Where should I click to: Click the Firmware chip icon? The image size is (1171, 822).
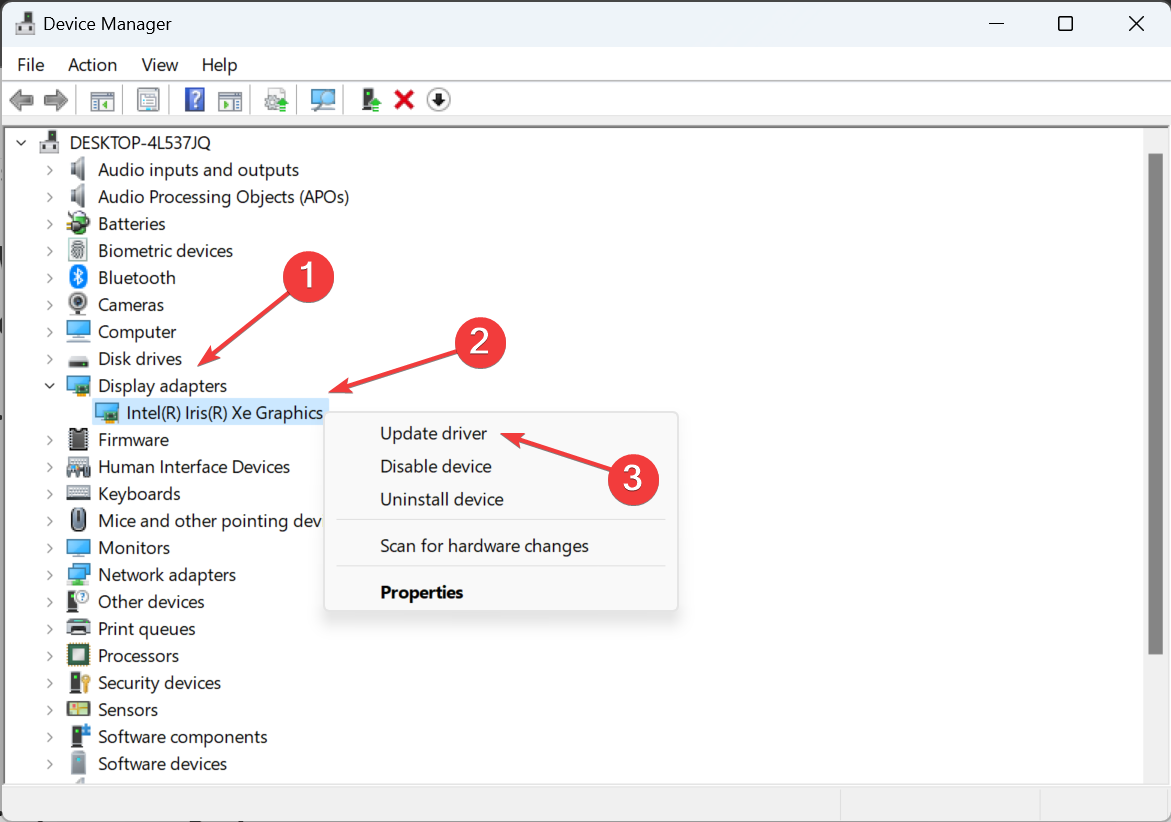pos(78,439)
